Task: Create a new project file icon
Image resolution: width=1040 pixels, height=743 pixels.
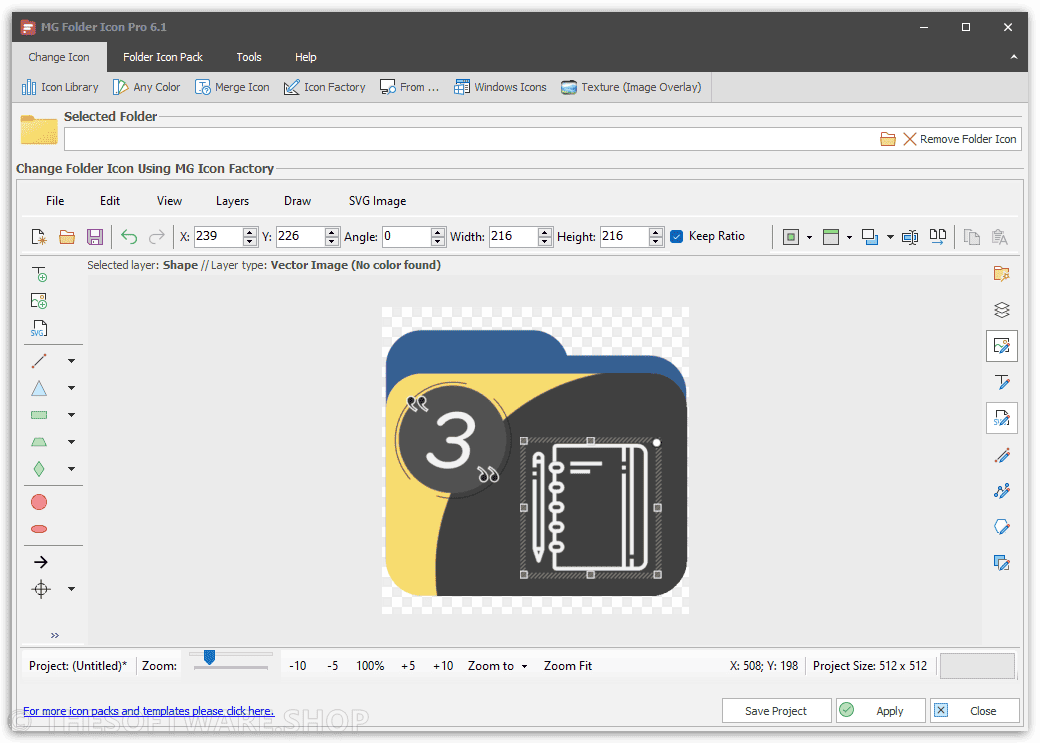Action: point(39,237)
